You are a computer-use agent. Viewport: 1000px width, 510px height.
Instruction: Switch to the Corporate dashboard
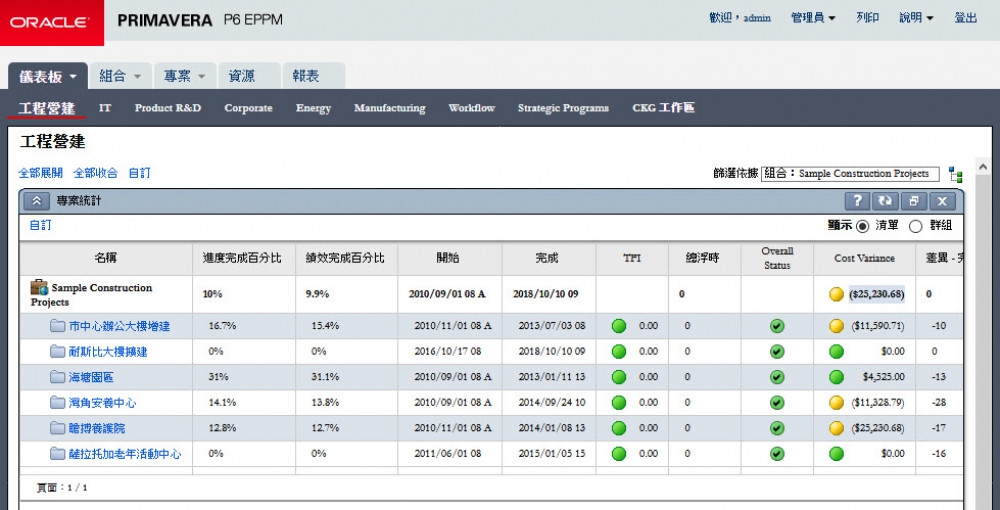[248, 108]
